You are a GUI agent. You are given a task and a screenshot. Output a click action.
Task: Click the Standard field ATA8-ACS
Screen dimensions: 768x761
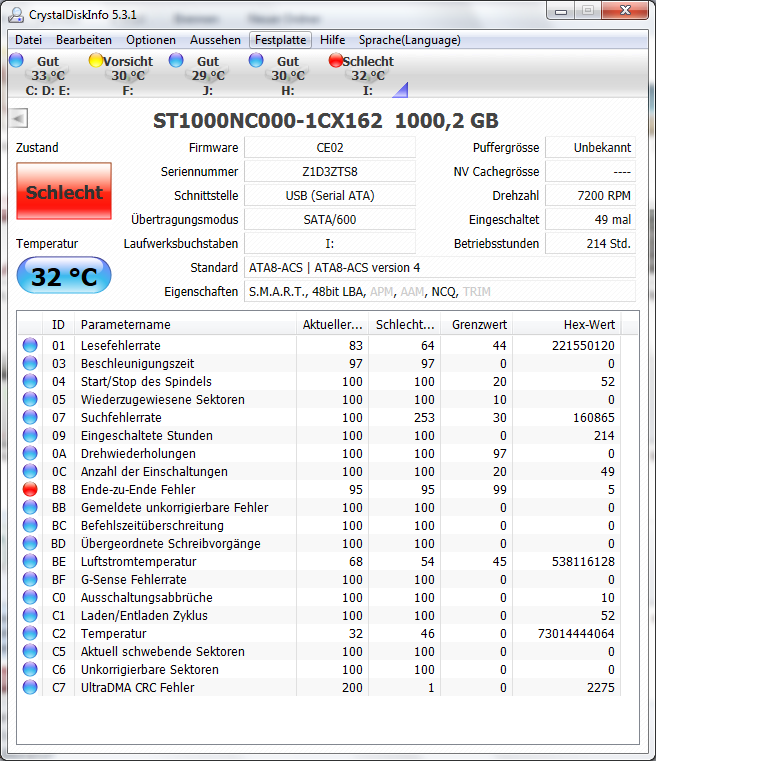tap(440, 267)
